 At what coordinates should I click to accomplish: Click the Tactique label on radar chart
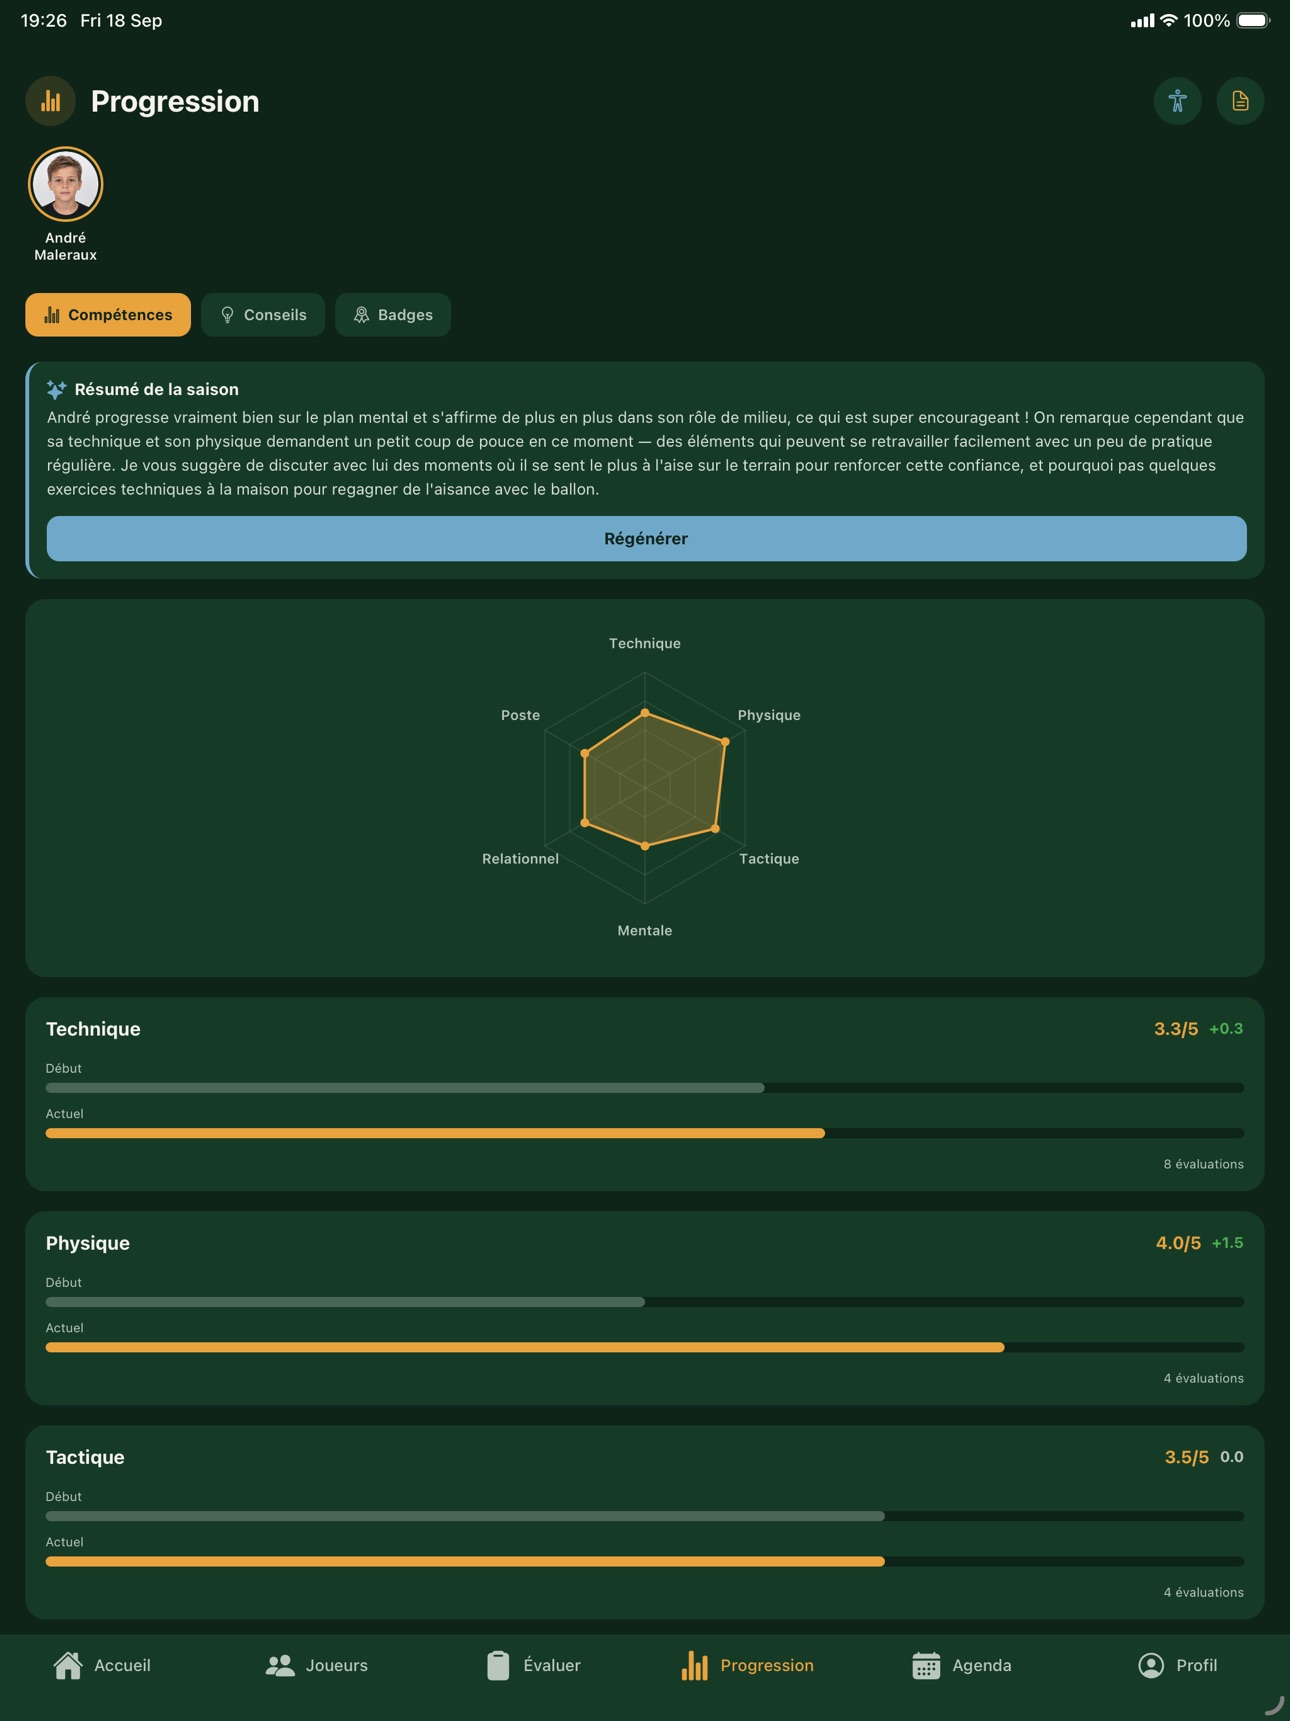click(x=769, y=859)
